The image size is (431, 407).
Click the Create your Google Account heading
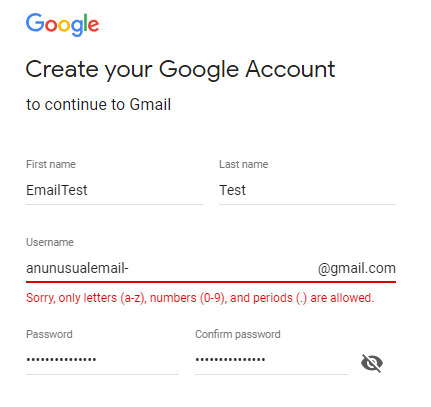pyautogui.click(x=180, y=70)
